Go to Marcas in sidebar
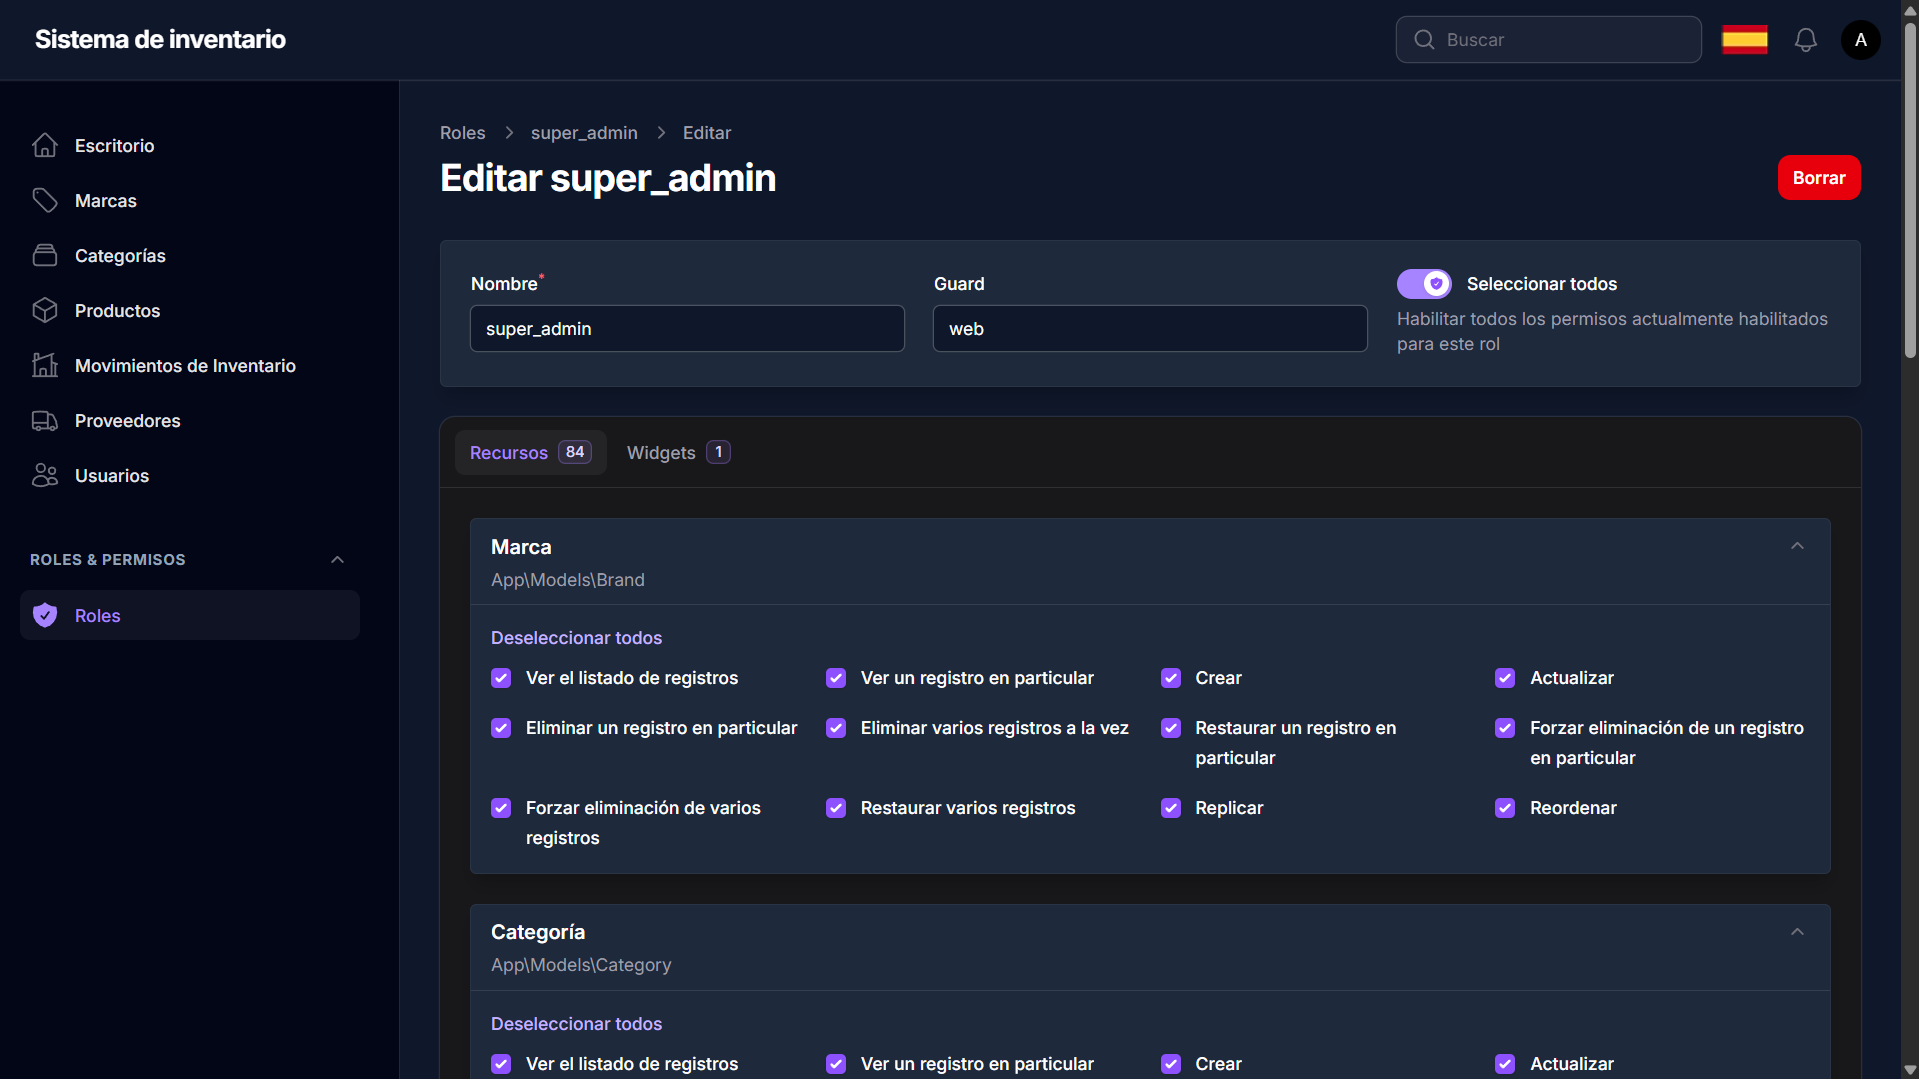Viewport: 1919px width, 1079px height. (190, 200)
